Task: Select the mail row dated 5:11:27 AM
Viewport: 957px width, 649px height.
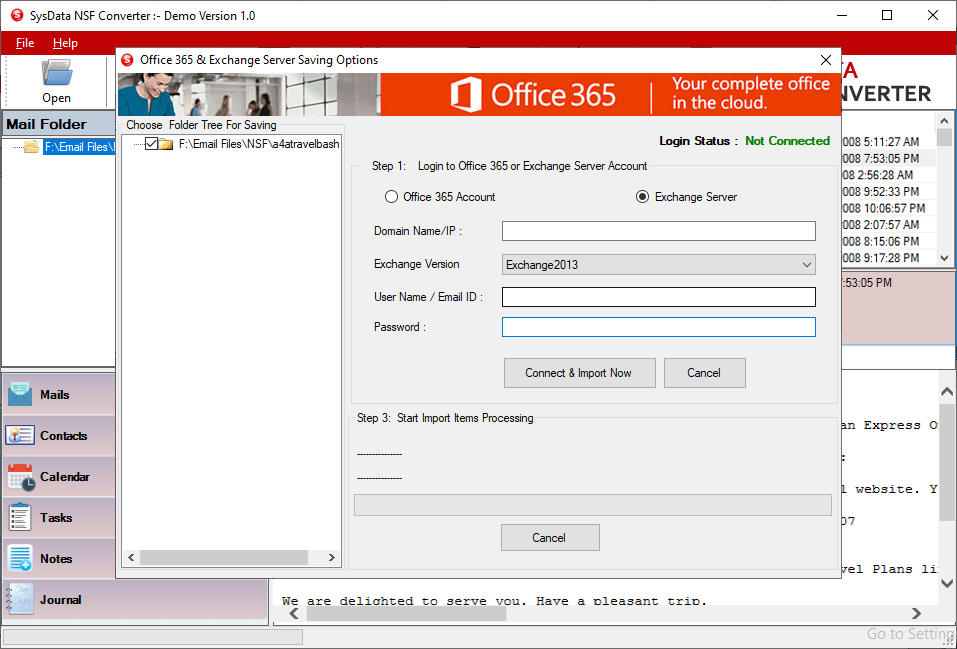Action: tap(888, 142)
